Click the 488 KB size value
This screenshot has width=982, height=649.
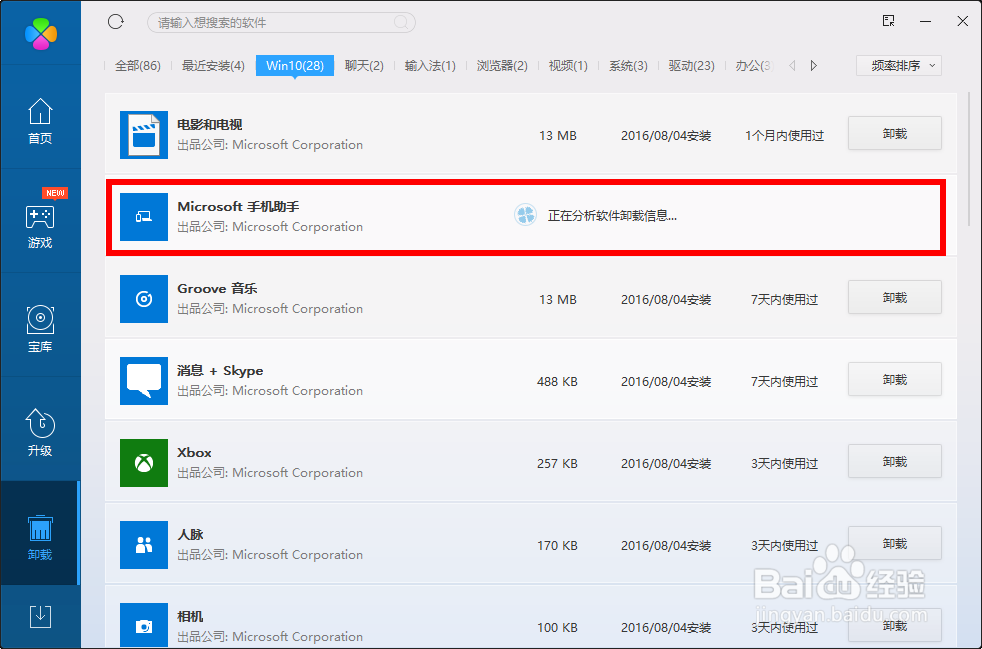[x=557, y=382]
